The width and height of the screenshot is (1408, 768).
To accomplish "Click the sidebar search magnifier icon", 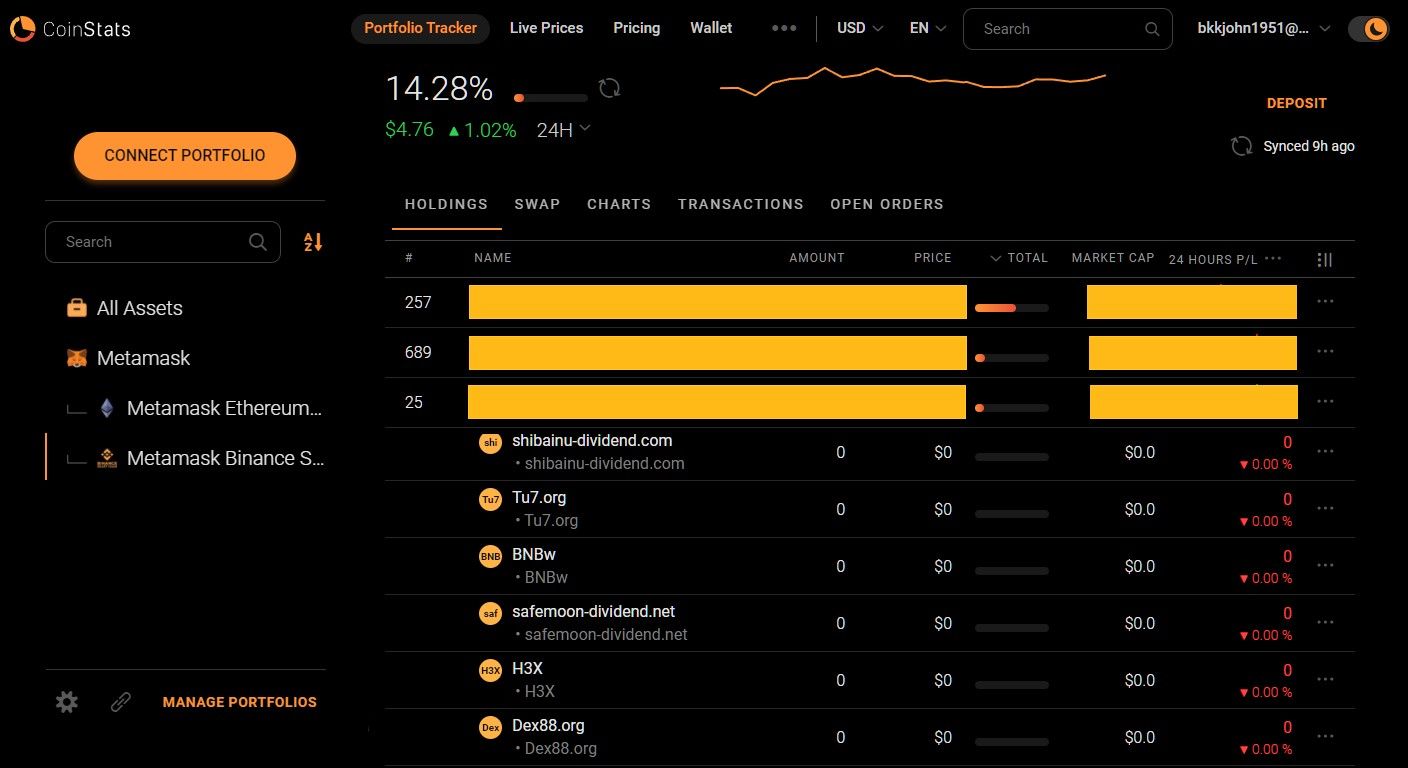I will (258, 242).
